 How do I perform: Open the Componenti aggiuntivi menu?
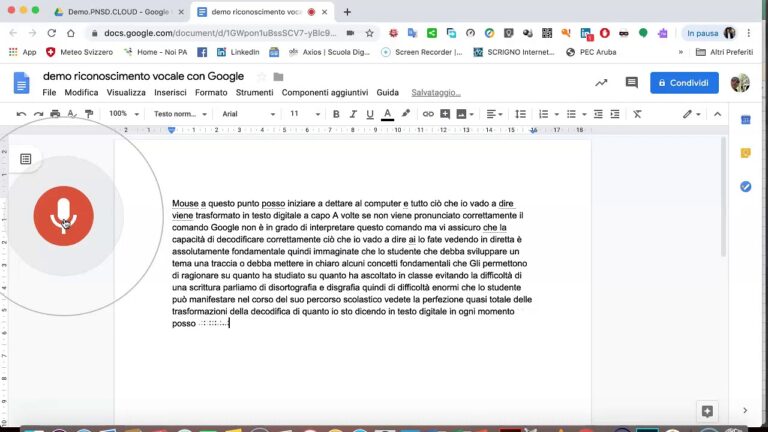click(x=325, y=93)
